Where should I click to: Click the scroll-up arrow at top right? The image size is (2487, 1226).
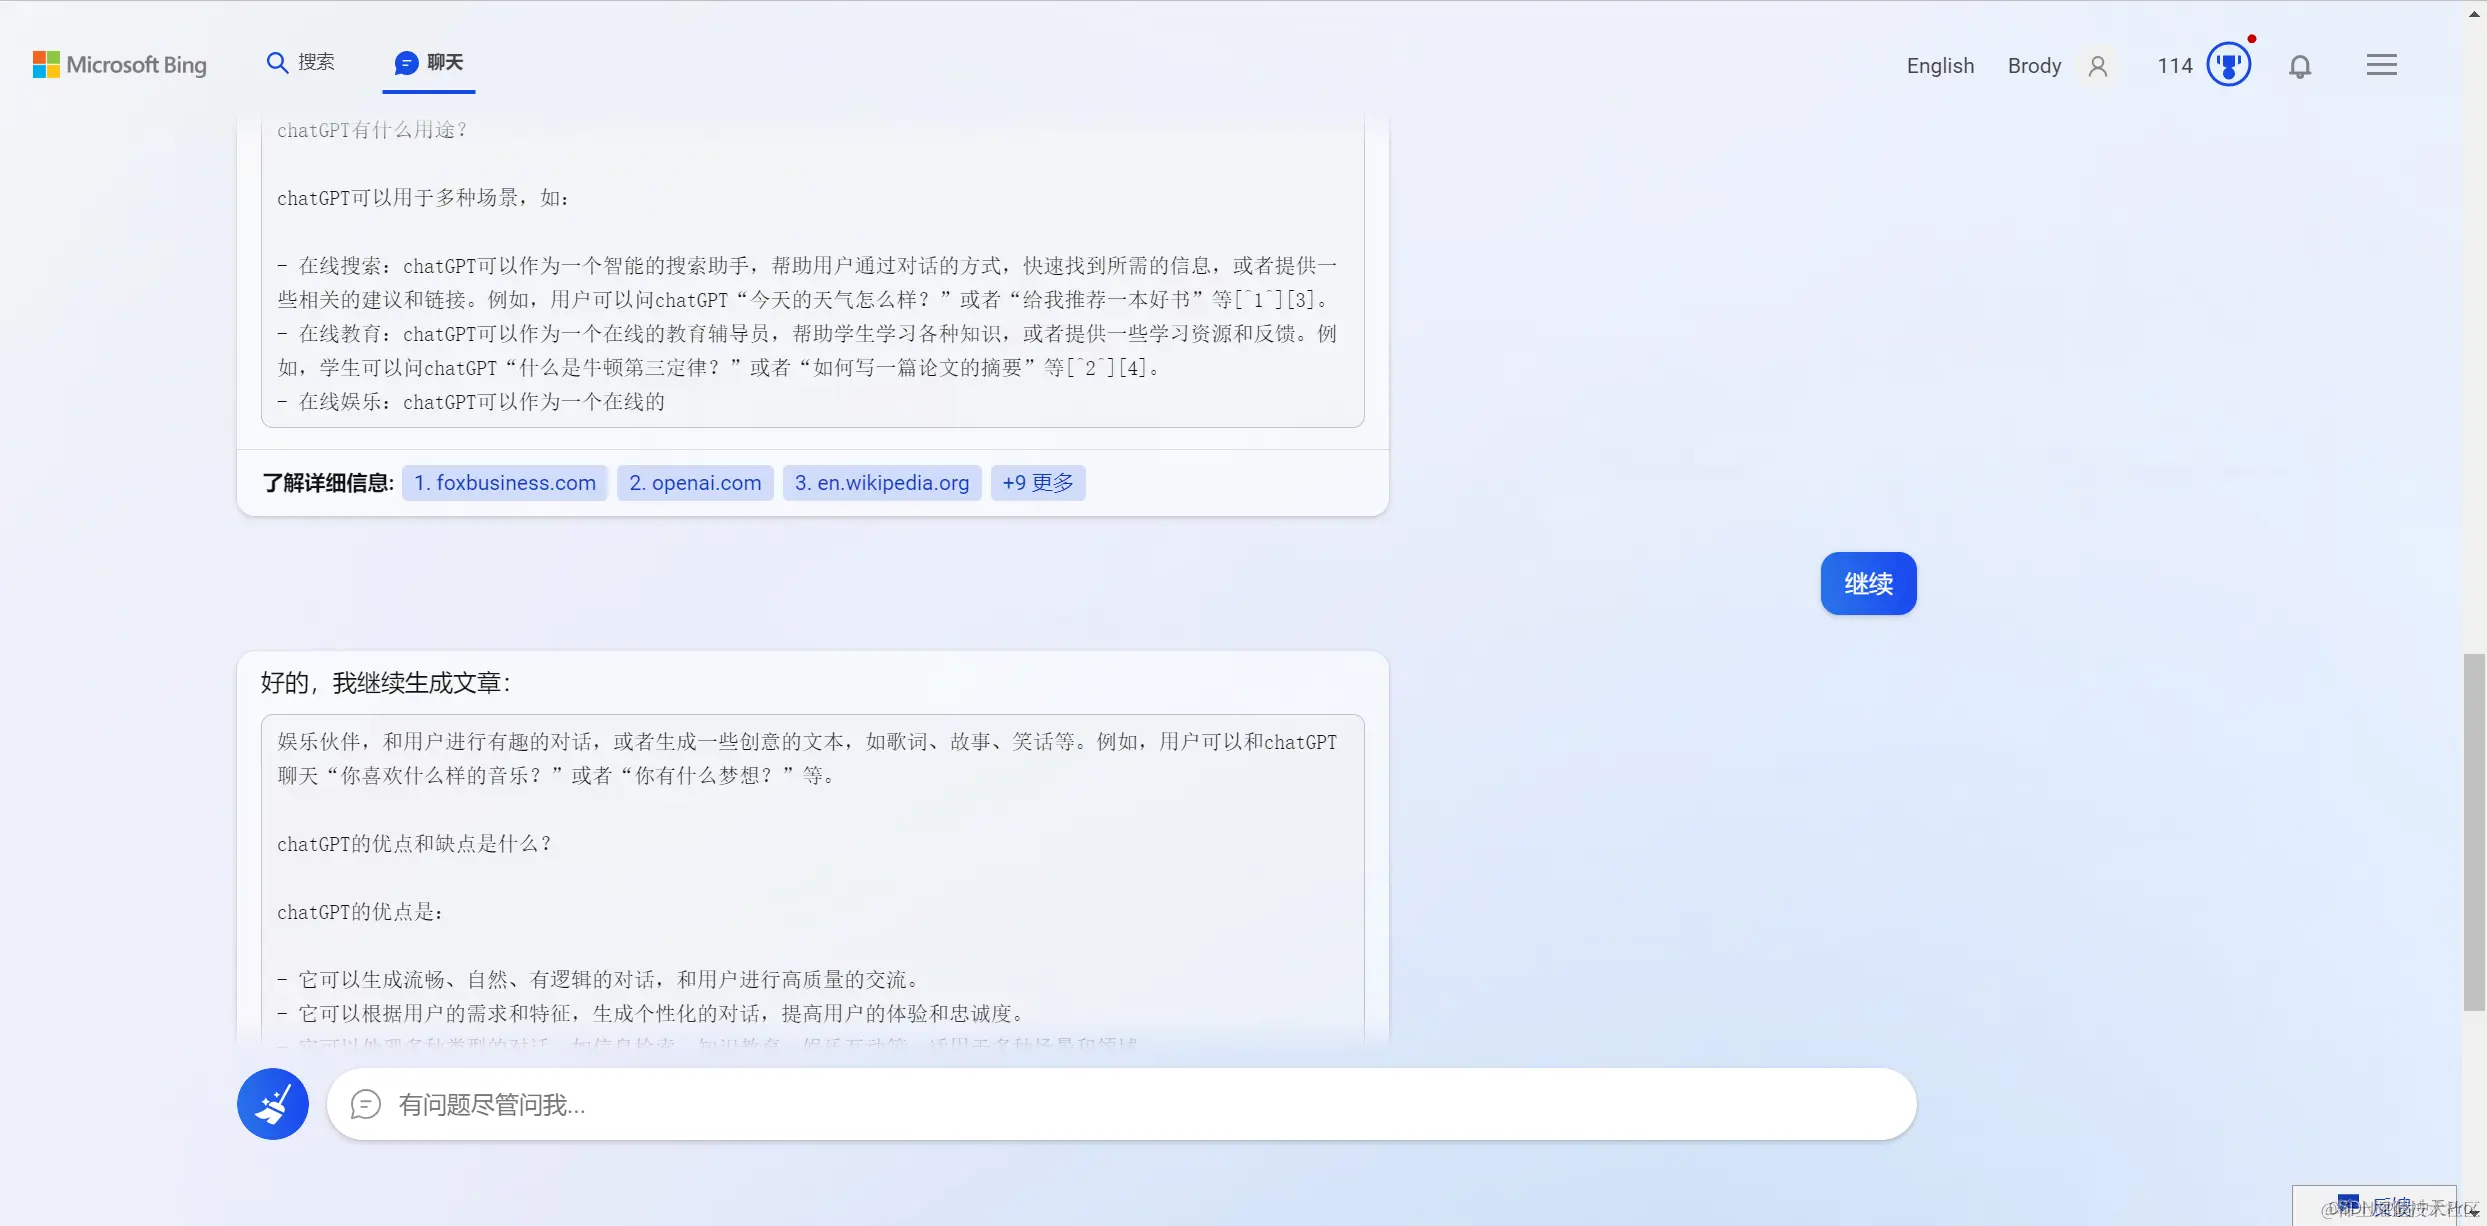[2475, 13]
